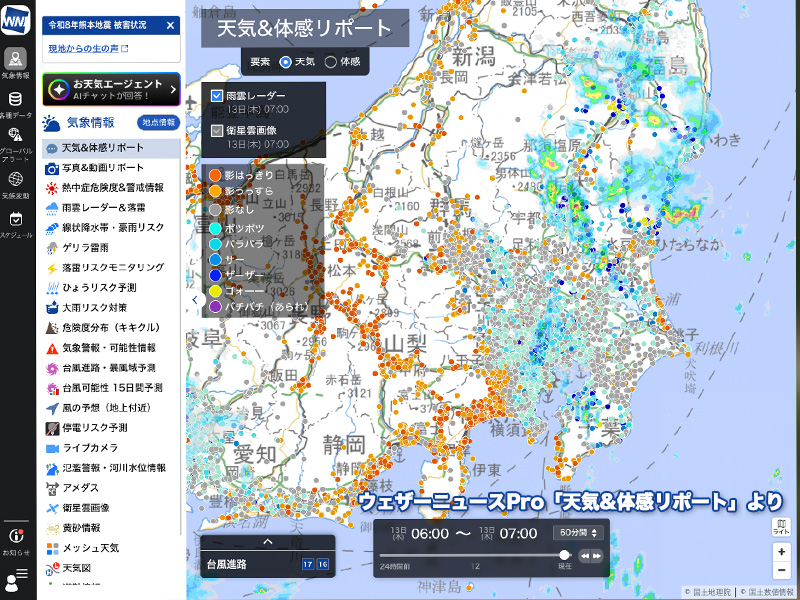Select typhoon number 17 button
The image size is (800, 600).
308,564
